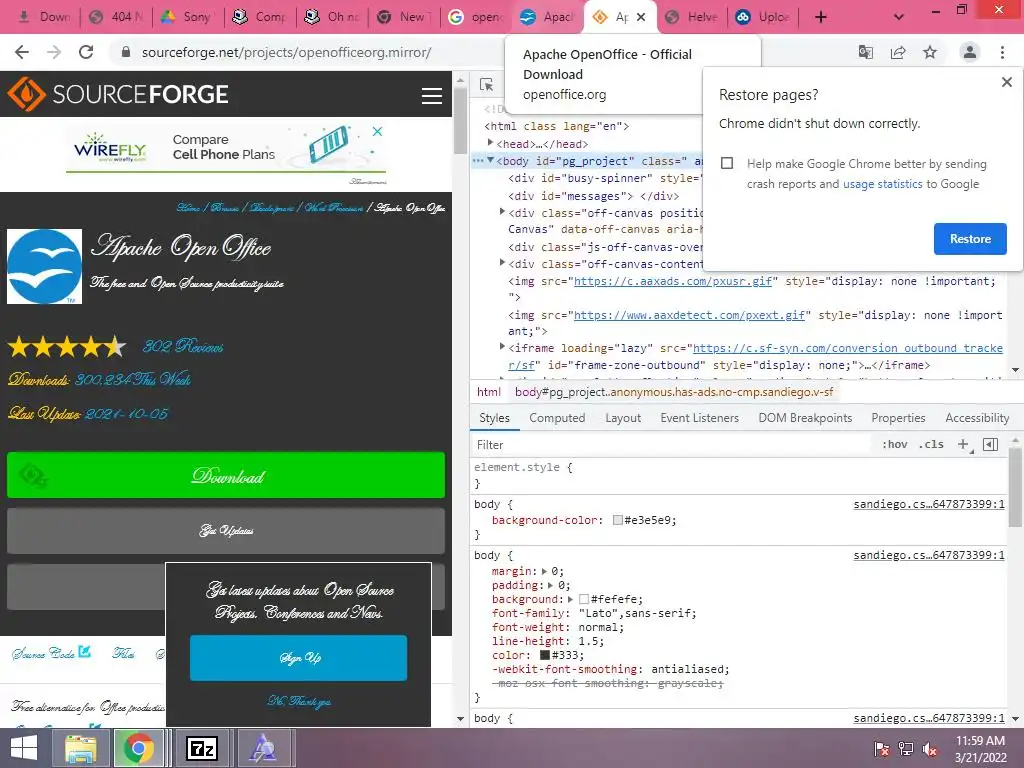Add new style rule plus icon
This screenshot has height=768, width=1024.
tap(963, 445)
